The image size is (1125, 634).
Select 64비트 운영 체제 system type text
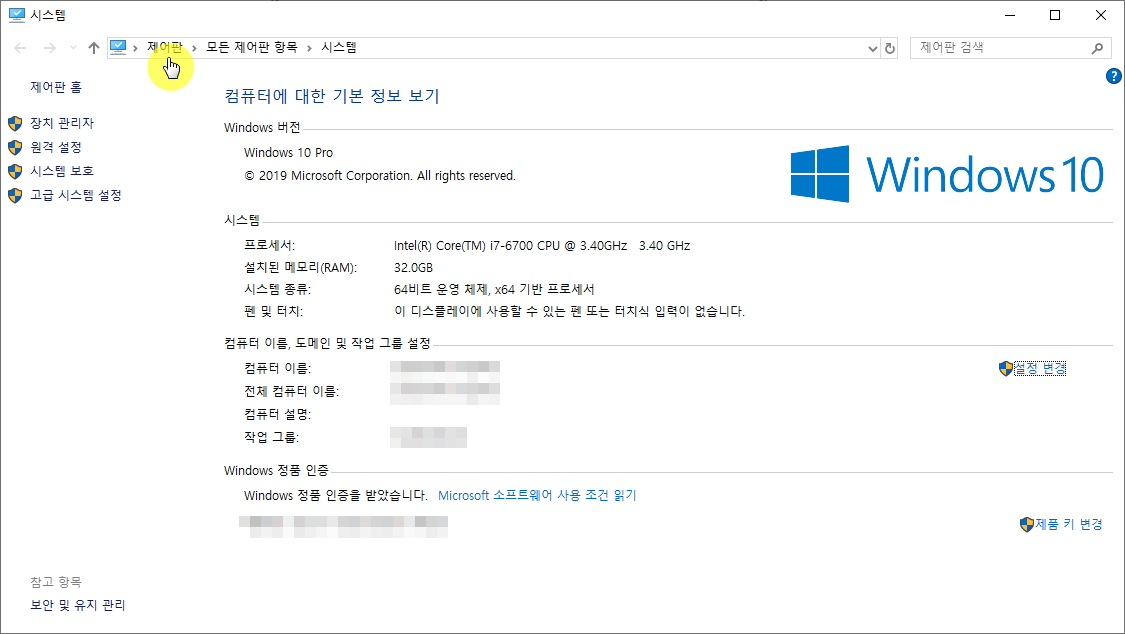coord(494,289)
